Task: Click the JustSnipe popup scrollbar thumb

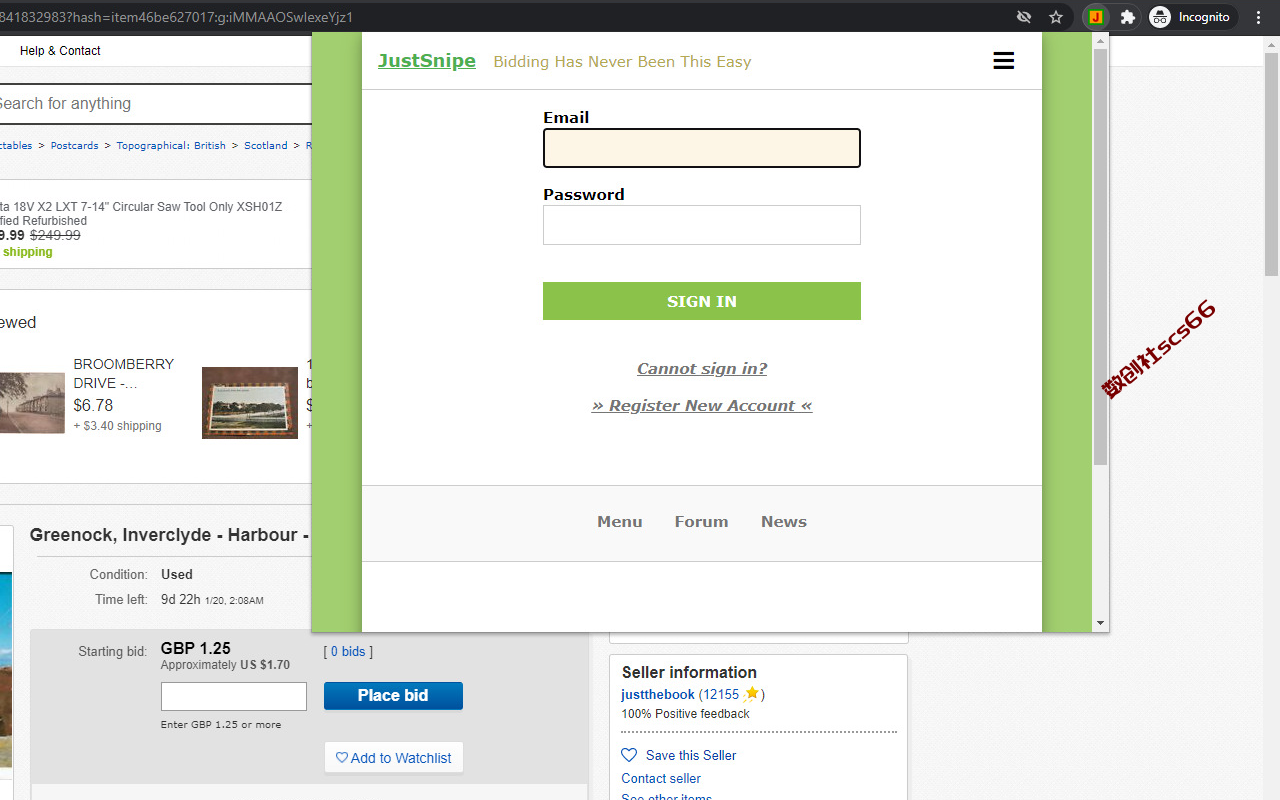Action: (x=1100, y=256)
